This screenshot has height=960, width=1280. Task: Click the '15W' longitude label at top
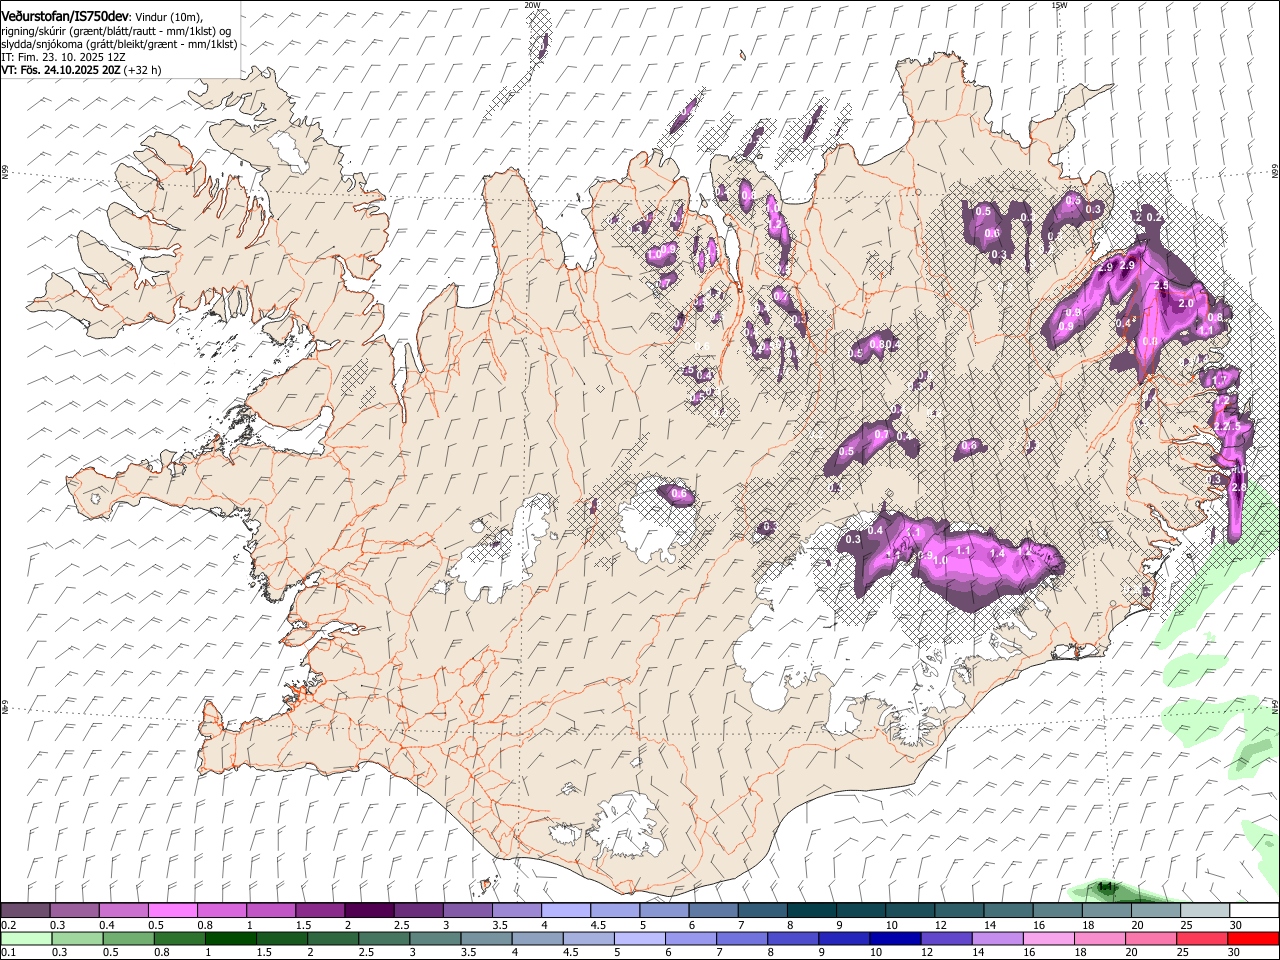coord(1059,5)
